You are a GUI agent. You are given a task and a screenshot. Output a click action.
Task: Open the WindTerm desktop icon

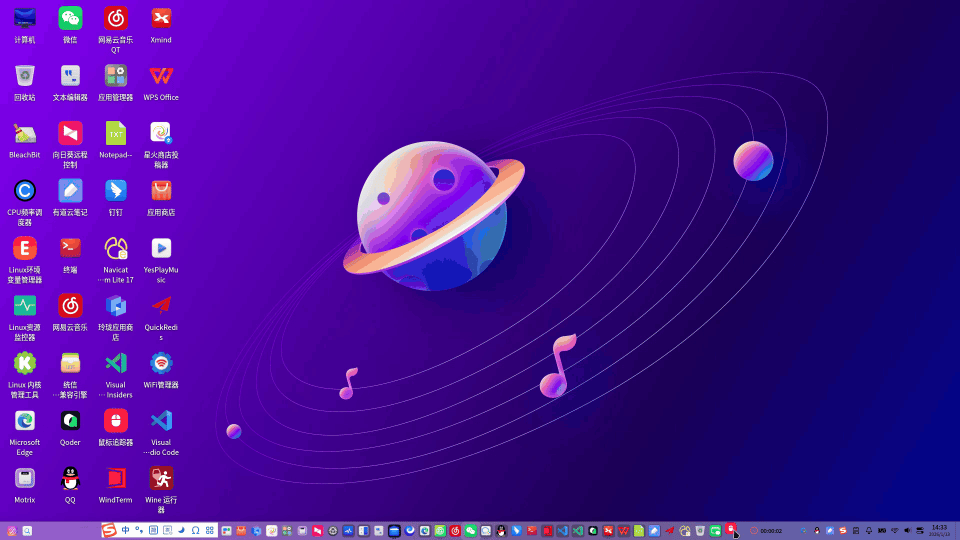[x=116, y=478]
